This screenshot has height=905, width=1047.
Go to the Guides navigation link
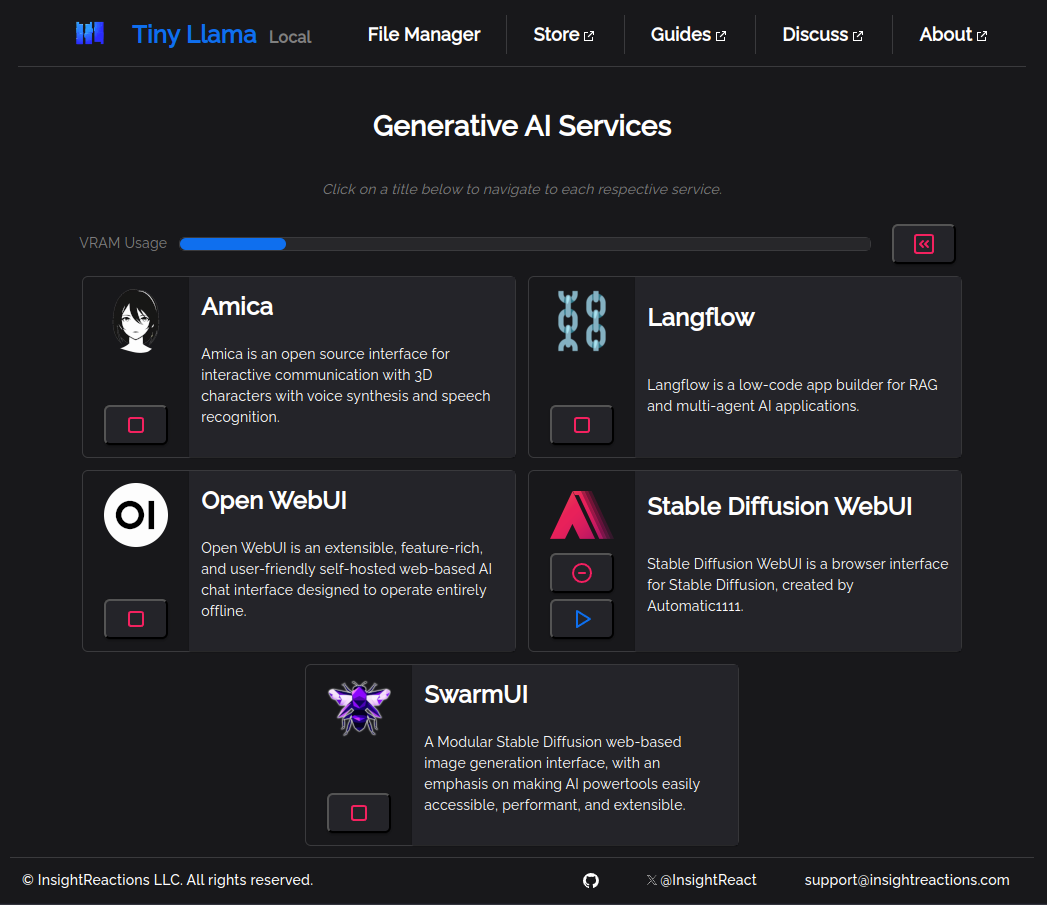pos(688,35)
